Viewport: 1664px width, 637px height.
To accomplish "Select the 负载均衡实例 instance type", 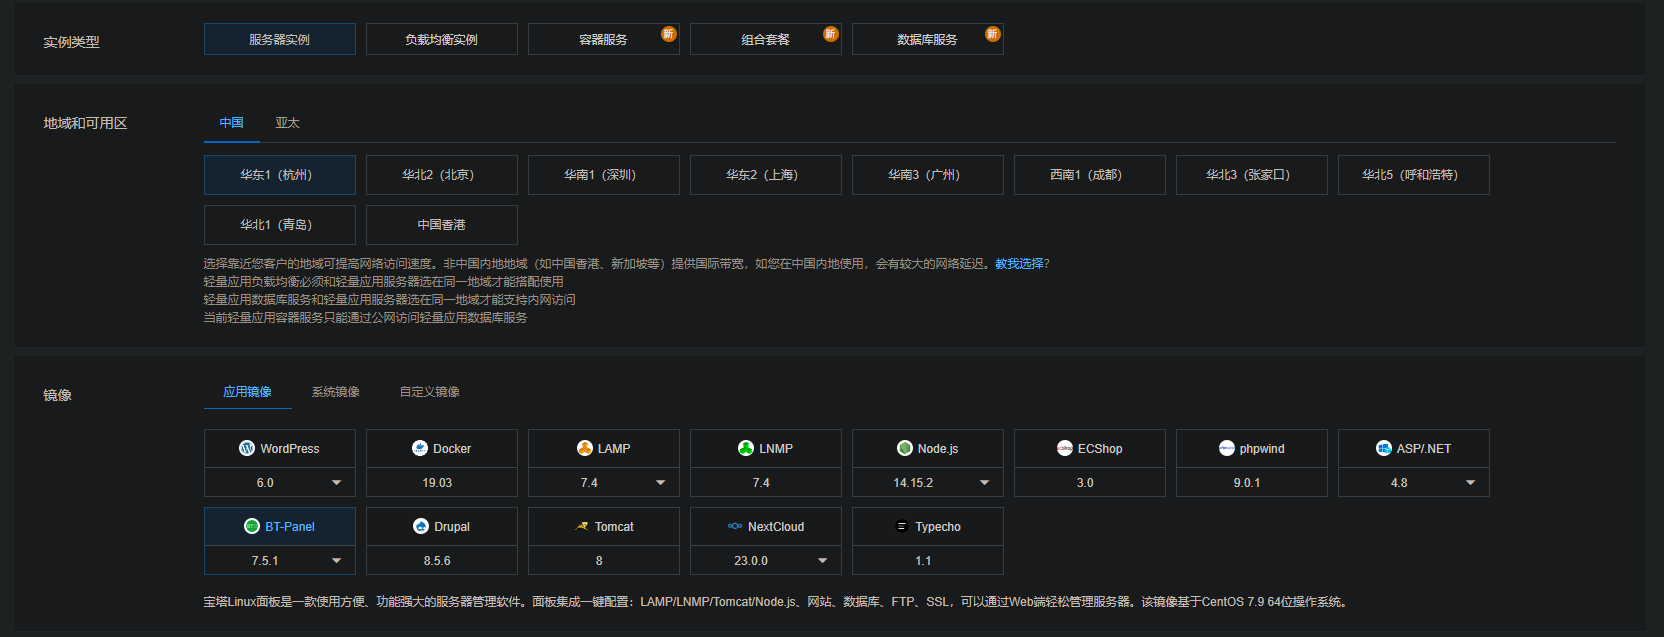I will tap(442, 39).
